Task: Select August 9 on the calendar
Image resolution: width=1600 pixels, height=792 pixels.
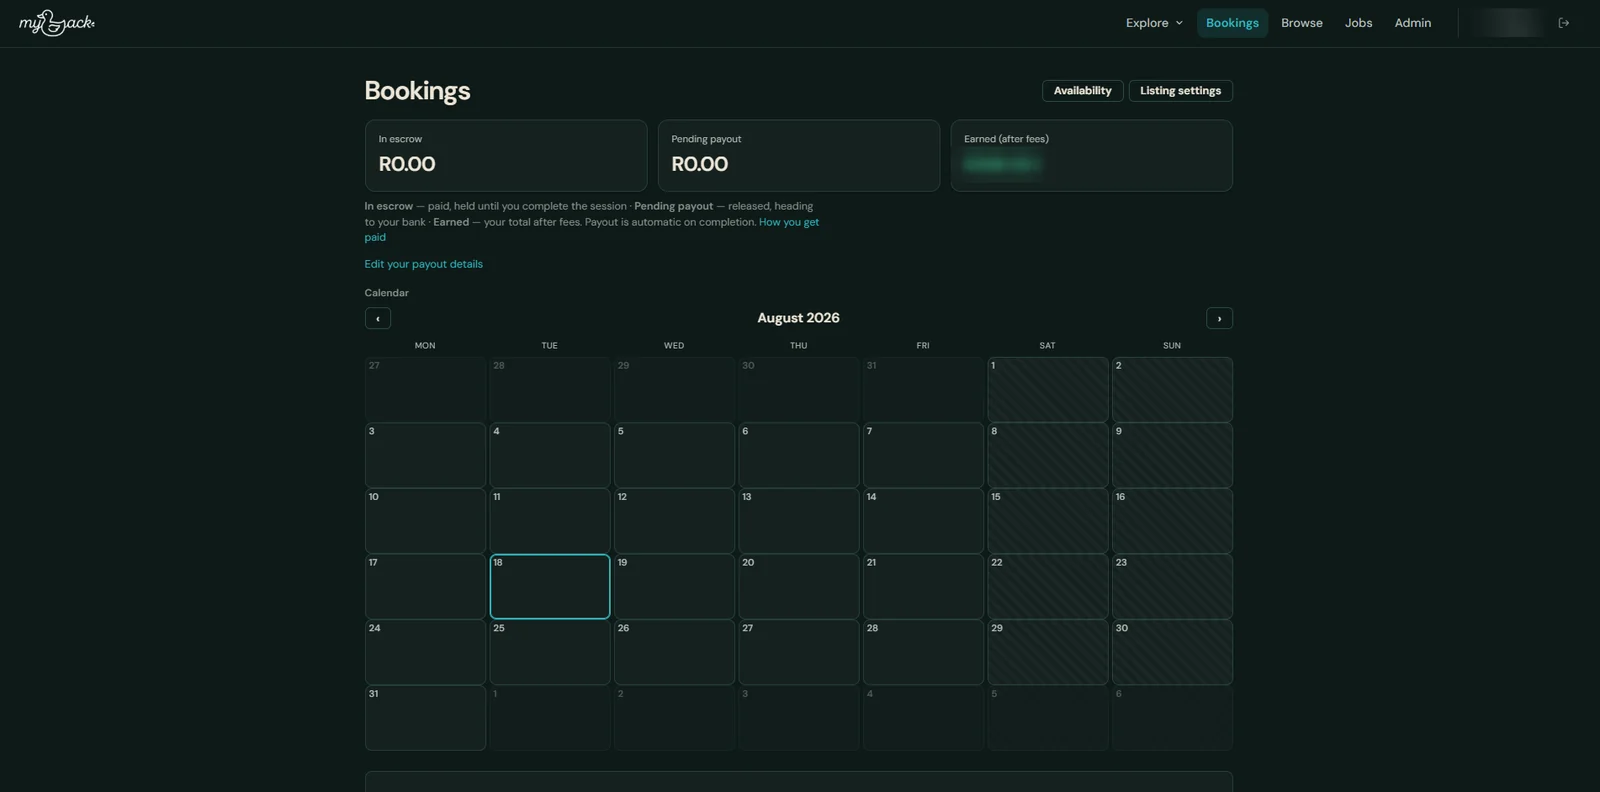Action: [1172, 456]
